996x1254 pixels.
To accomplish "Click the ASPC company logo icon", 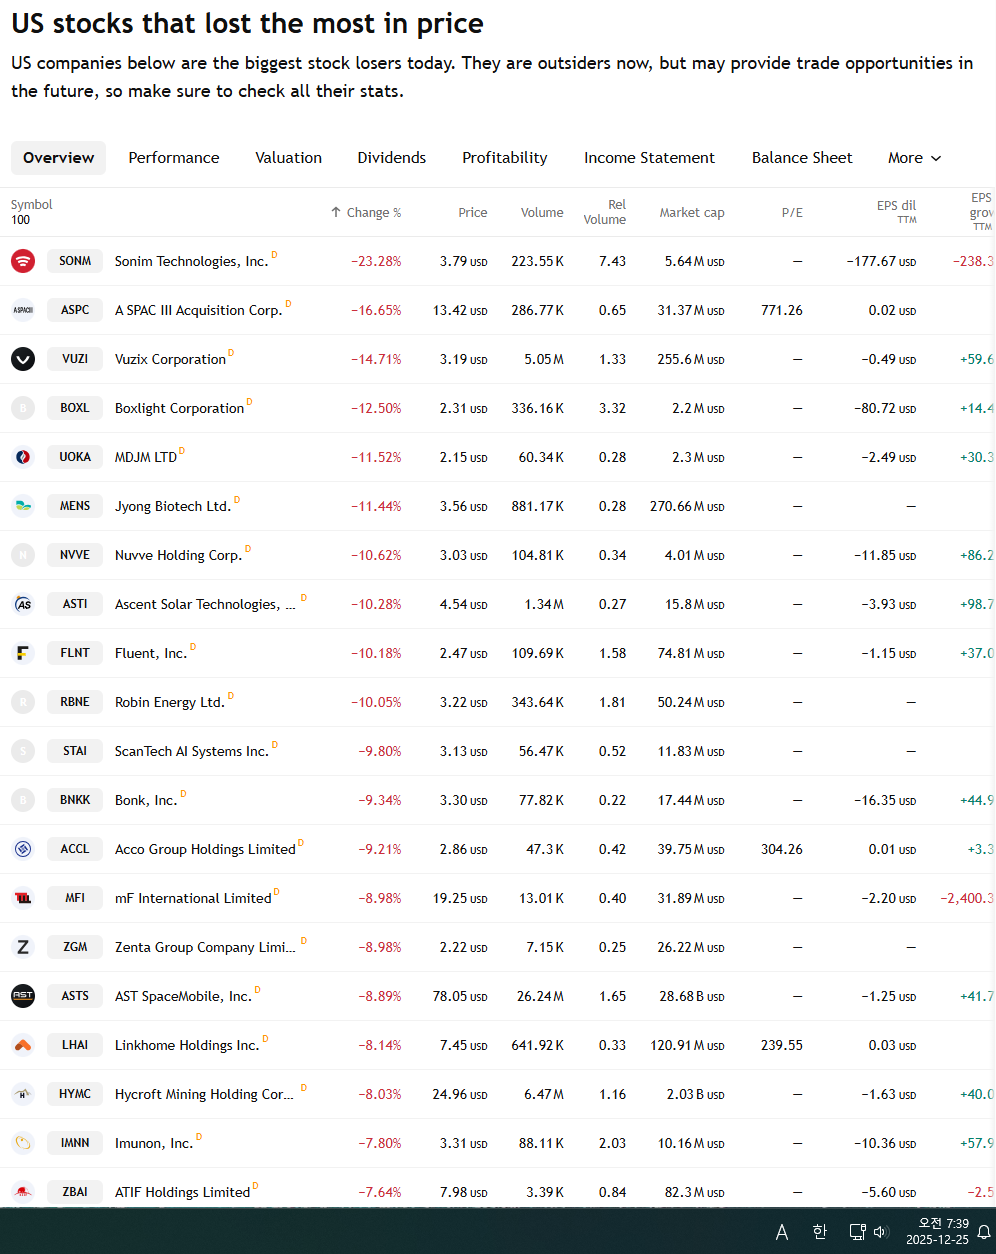I will tap(23, 310).
